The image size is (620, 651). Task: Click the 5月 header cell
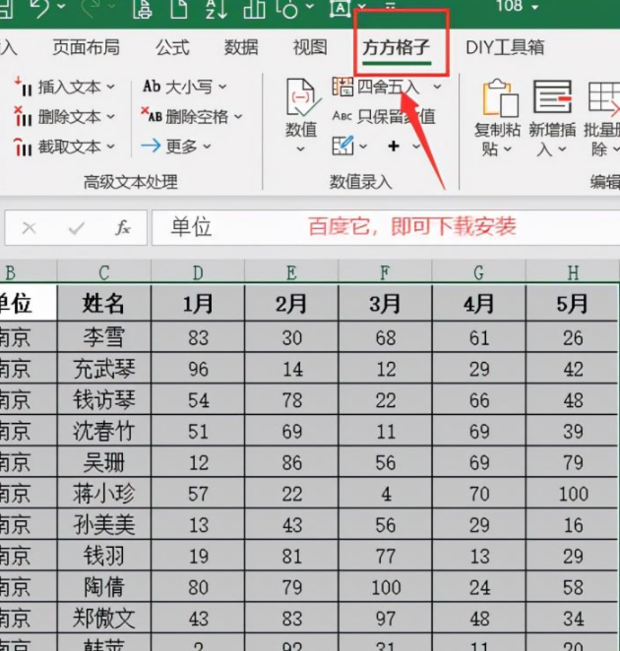coord(572,303)
